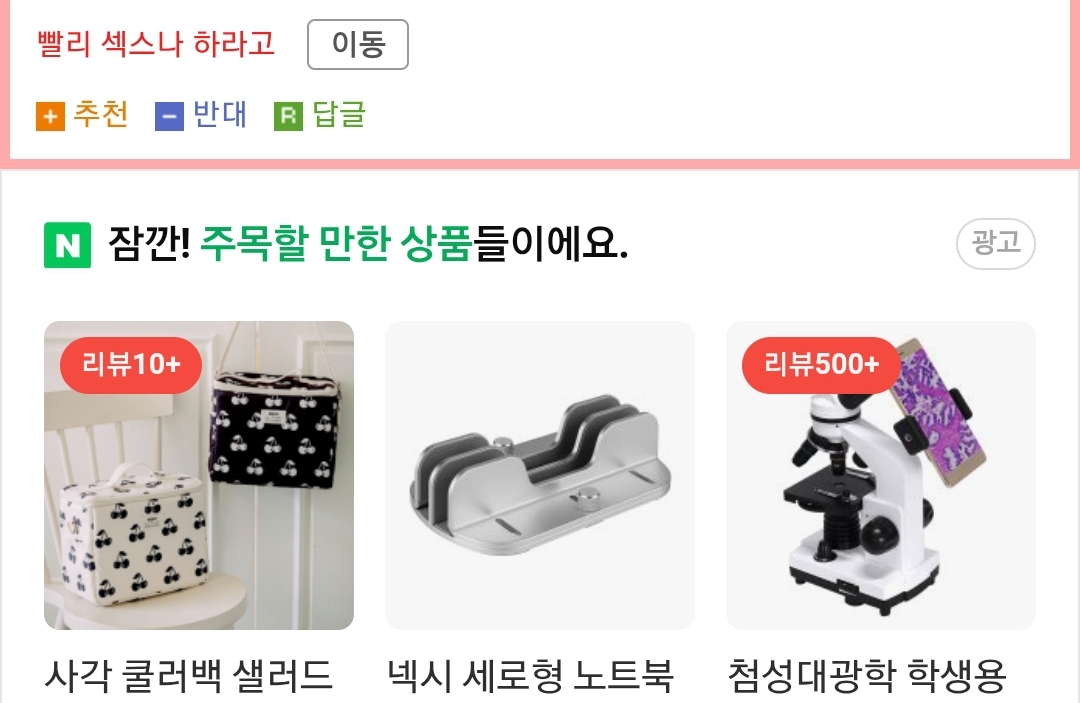Click the red 리뷰500+ badge
This screenshot has width=1080, height=703.
pyautogui.click(x=821, y=364)
